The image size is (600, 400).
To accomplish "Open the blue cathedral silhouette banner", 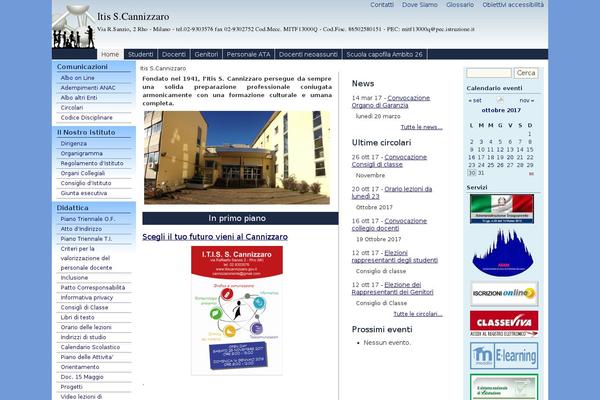I will (x=503, y=253).
